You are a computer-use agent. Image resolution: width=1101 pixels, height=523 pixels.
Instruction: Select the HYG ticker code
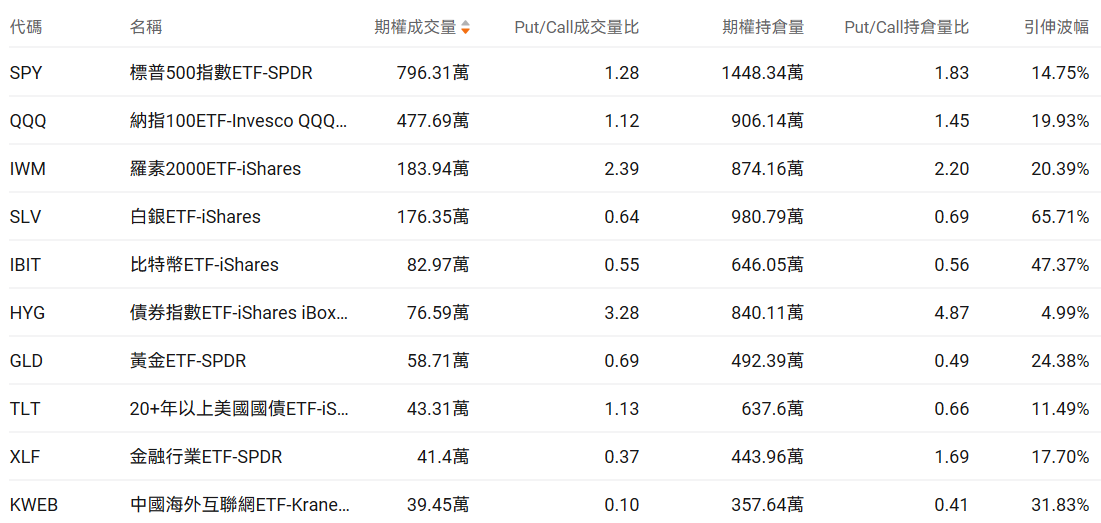pos(27,313)
